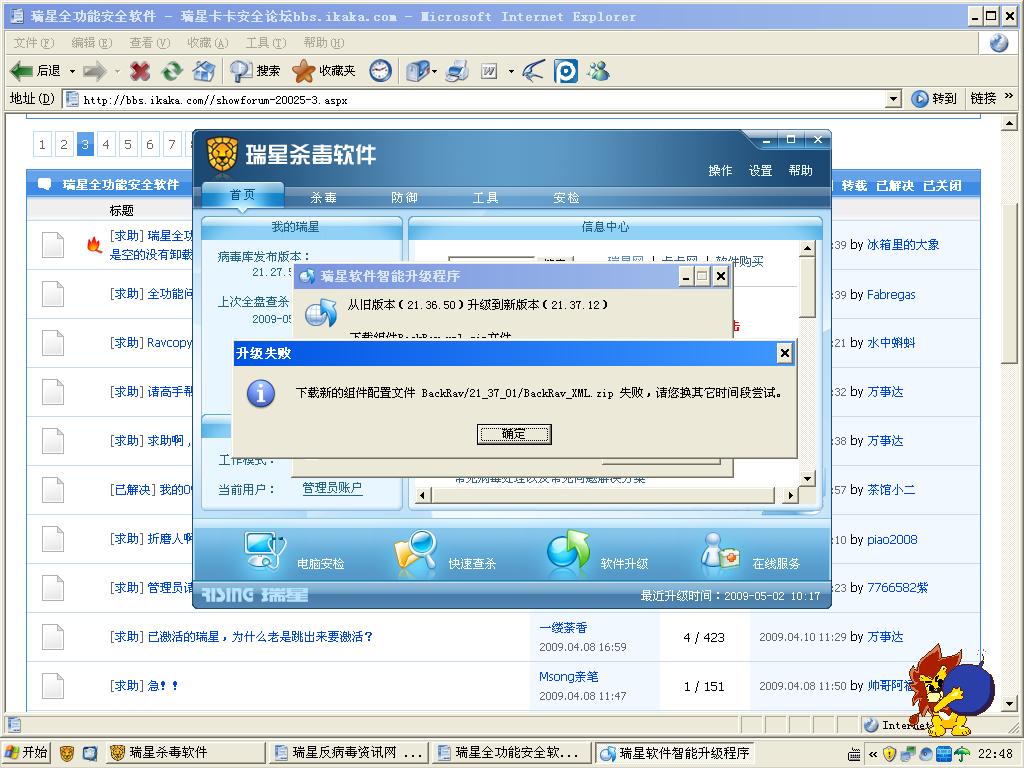Open the 操作 menu in Rising header

pos(720,170)
